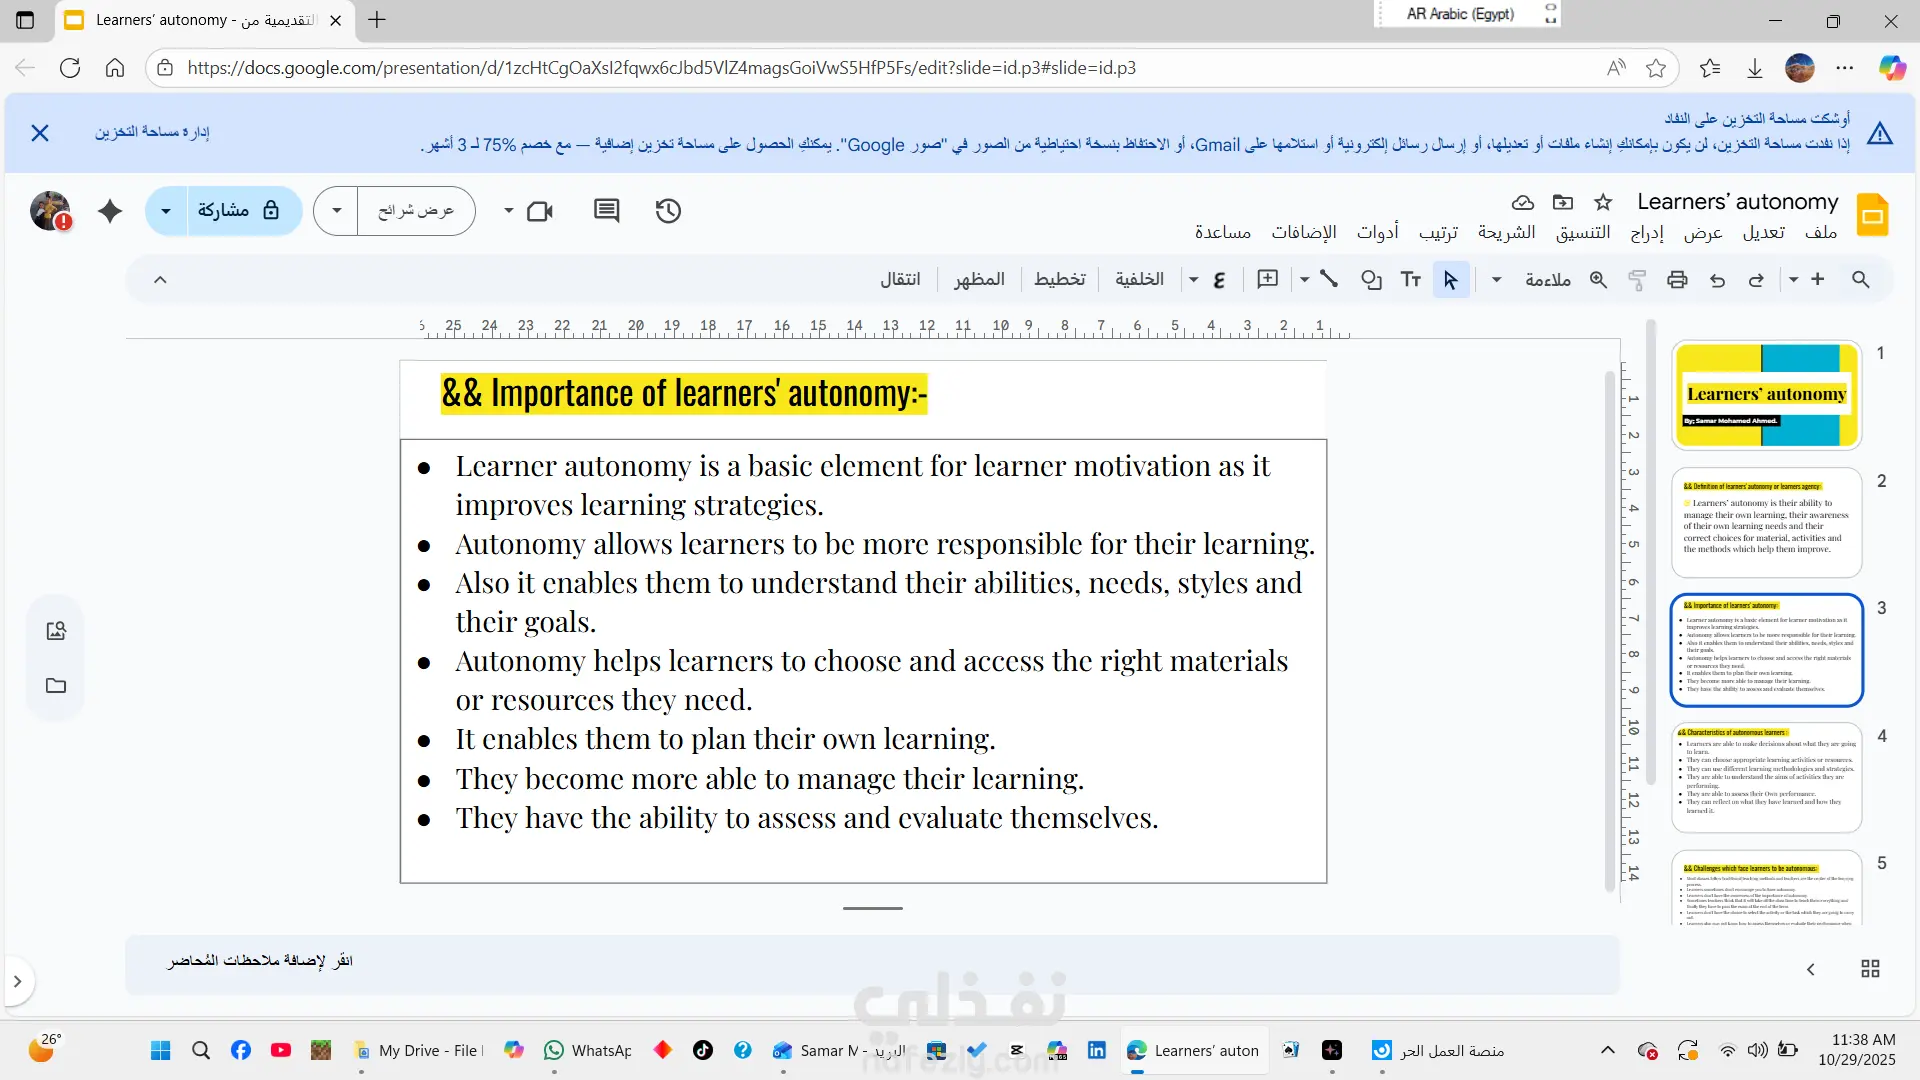The image size is (1920, 1080).
Task: Collapse the filmstrip panel arrow
Action: click(x=1810, y=969)
